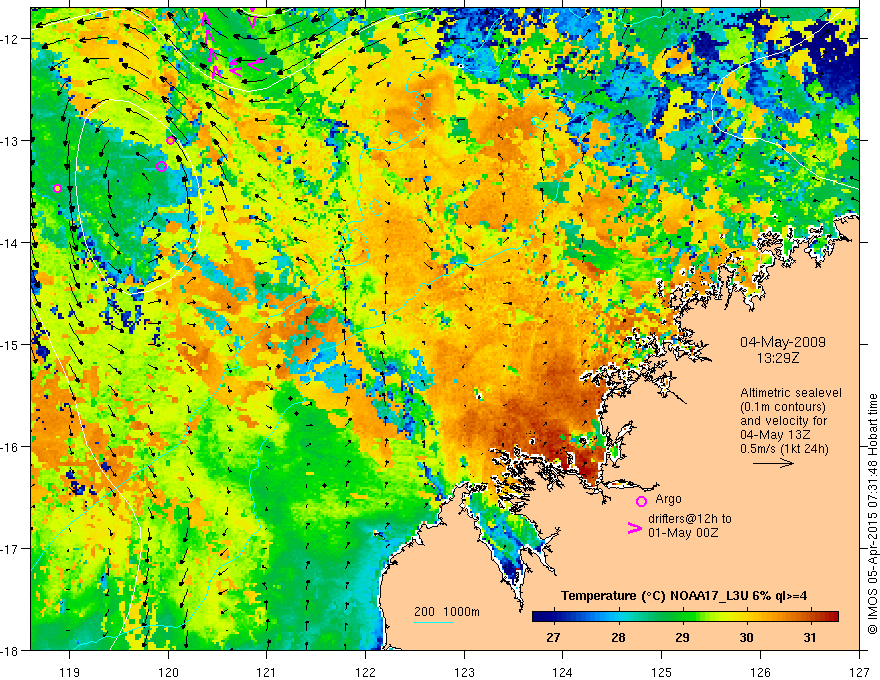Click the colorbar label 30
The image size is (880, 680).
pos(746,637)
